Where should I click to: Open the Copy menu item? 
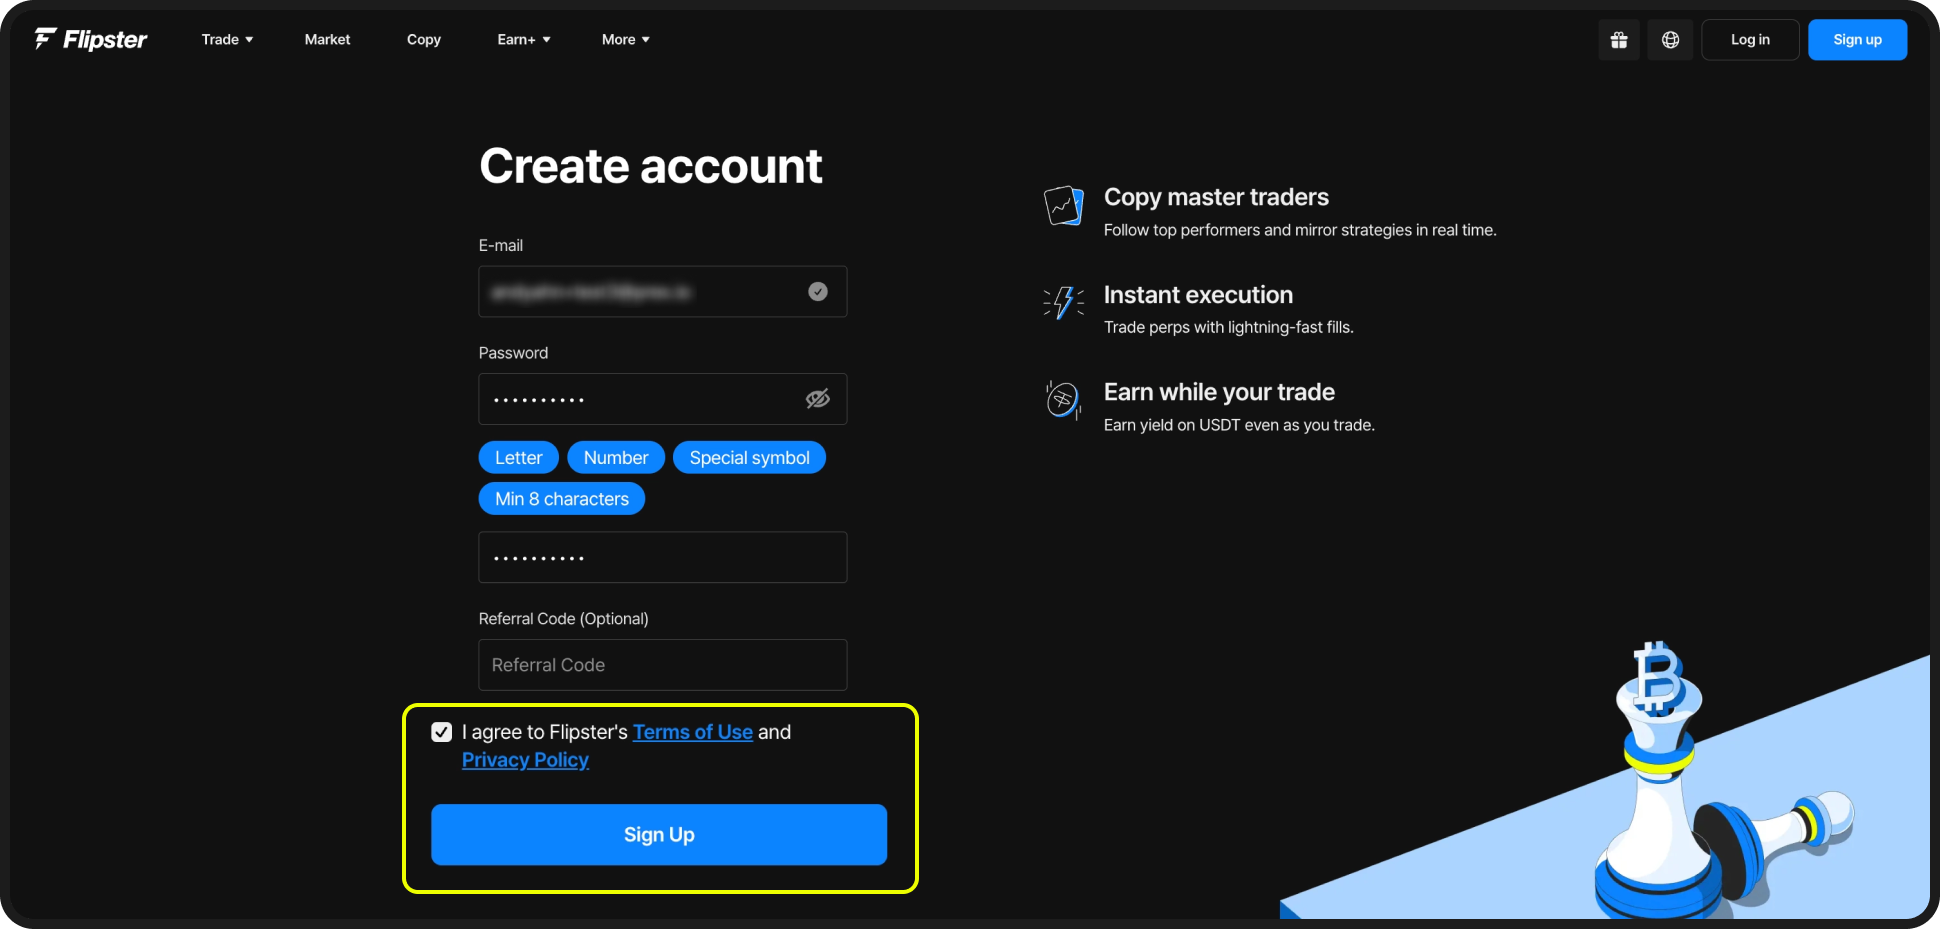tap(424, 40)
